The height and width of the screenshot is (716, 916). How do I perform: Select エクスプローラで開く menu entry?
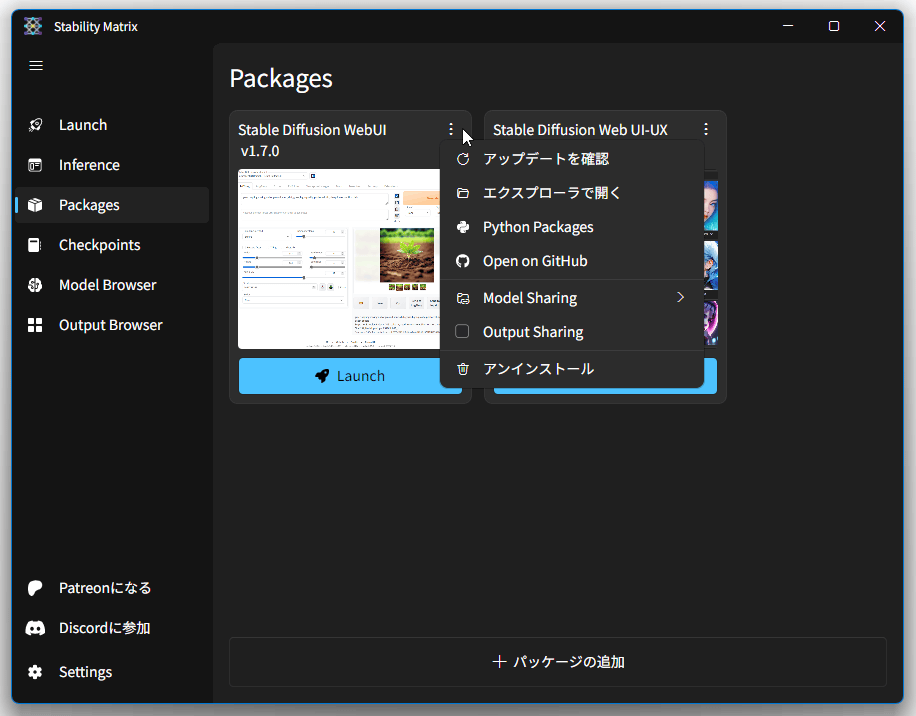[x=572, y=193]
